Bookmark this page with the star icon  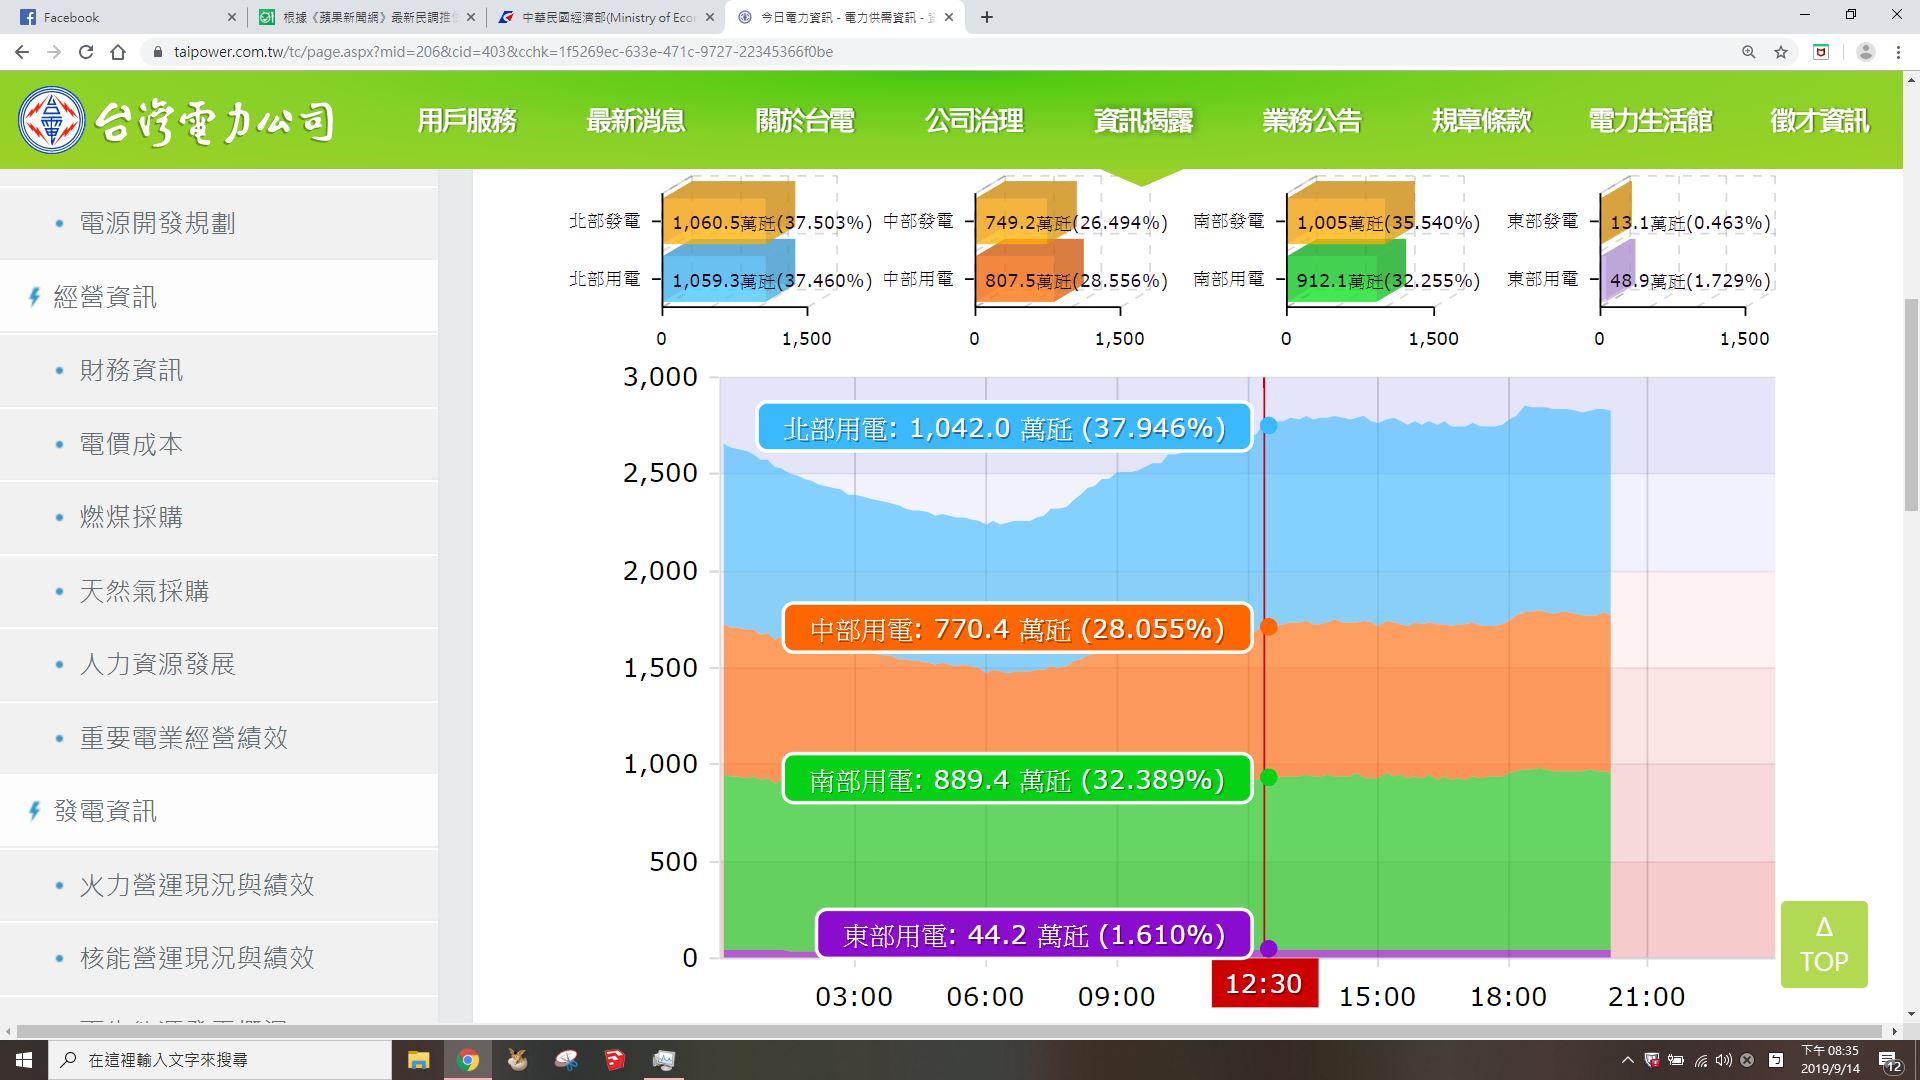click(1781, 52)
